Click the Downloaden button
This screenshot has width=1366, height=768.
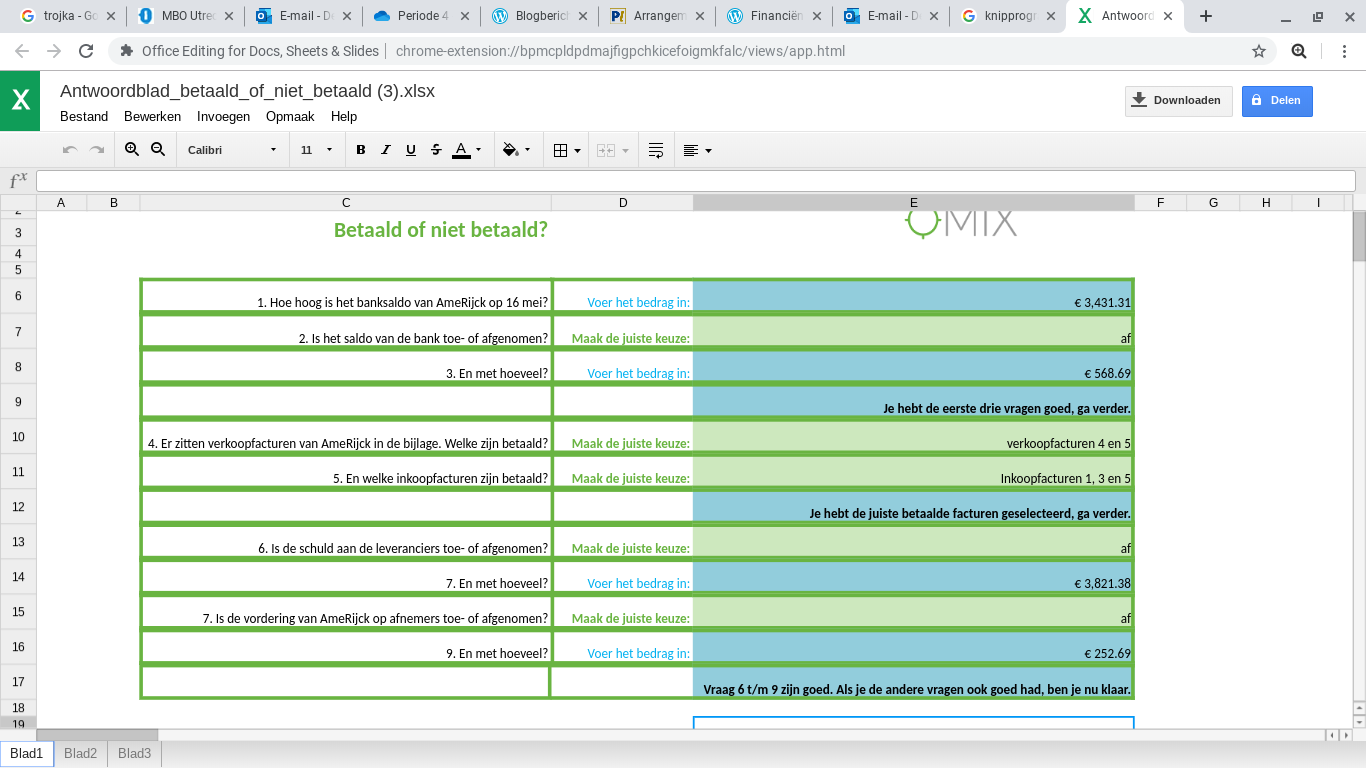tap(1179, 101)
